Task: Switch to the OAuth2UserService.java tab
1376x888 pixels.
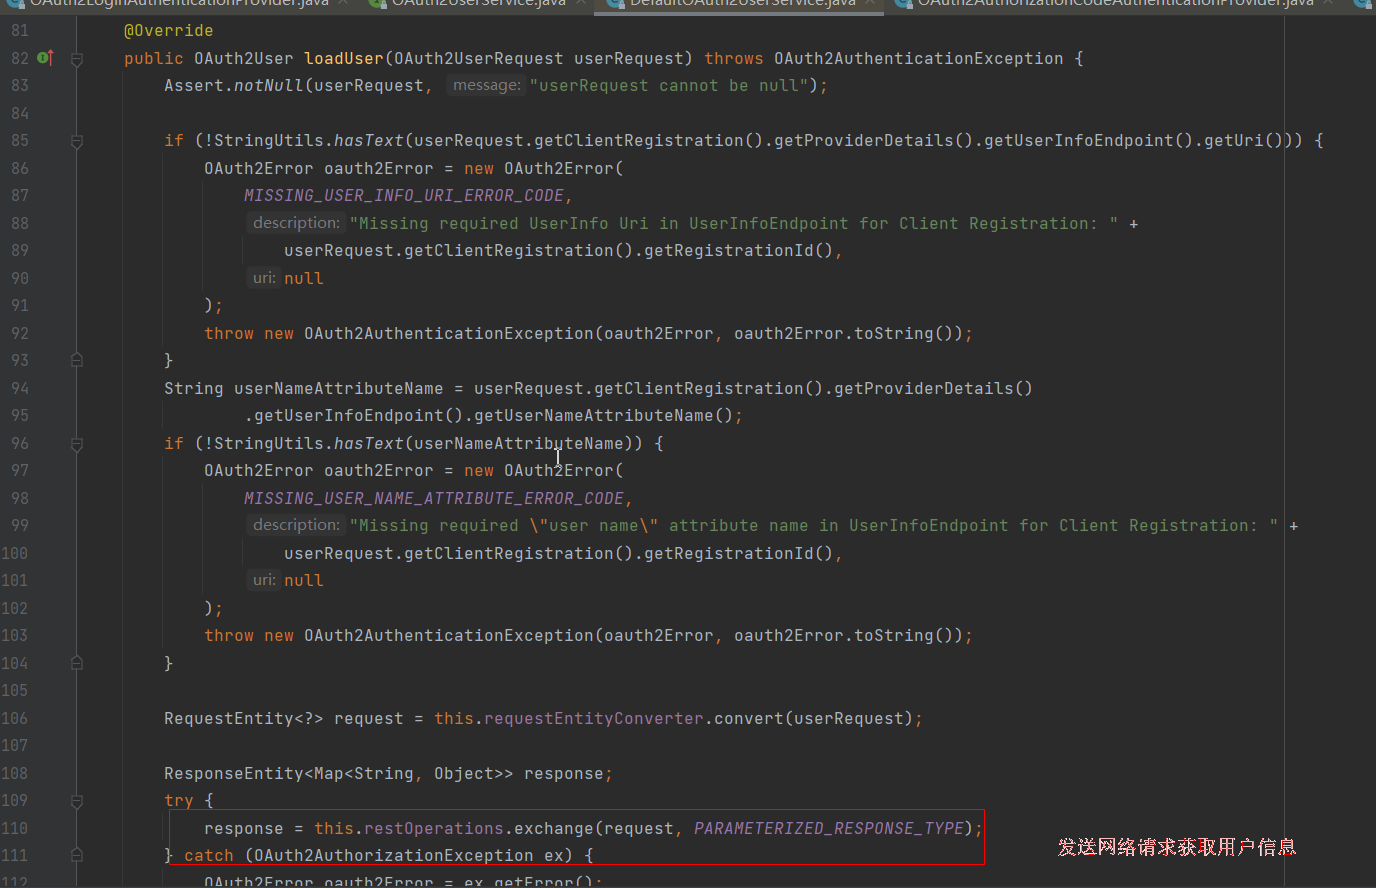Action: (x=478, y=3)
